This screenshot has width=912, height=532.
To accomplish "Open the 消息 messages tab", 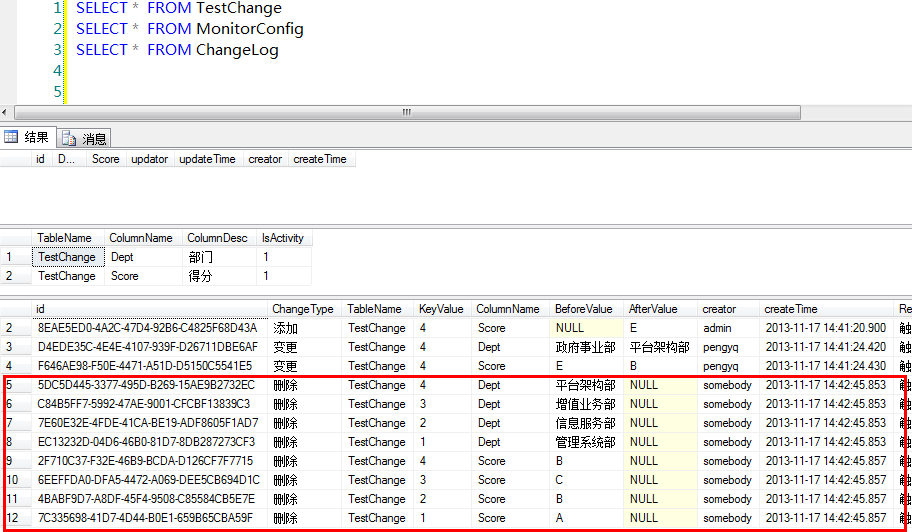I will tap(84, 138).
